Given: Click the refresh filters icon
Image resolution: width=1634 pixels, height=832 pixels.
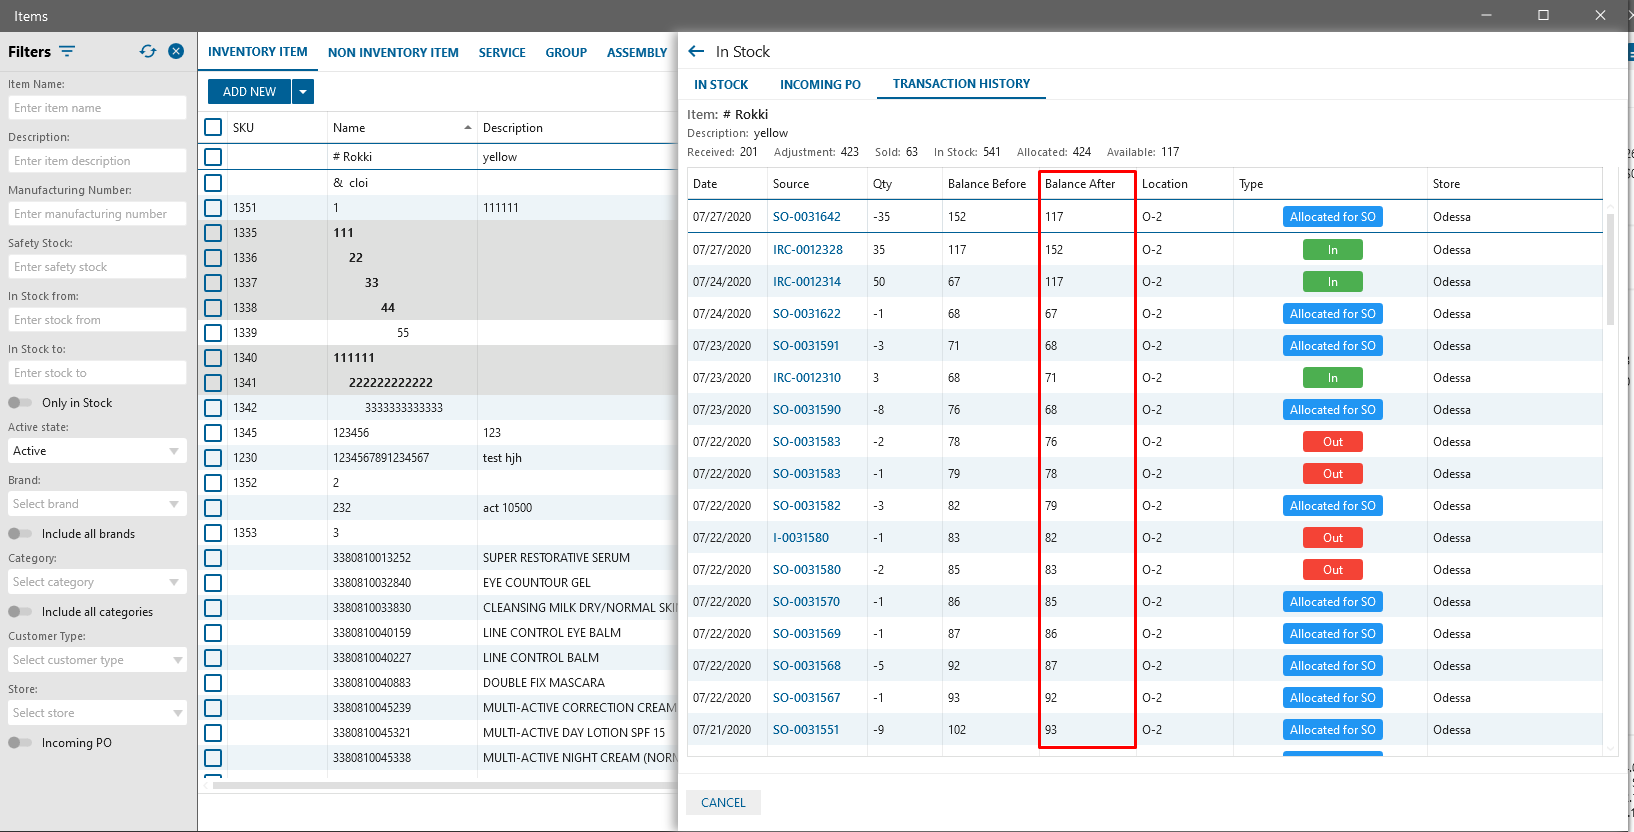Looking at the screenshot, I should 148,51.
